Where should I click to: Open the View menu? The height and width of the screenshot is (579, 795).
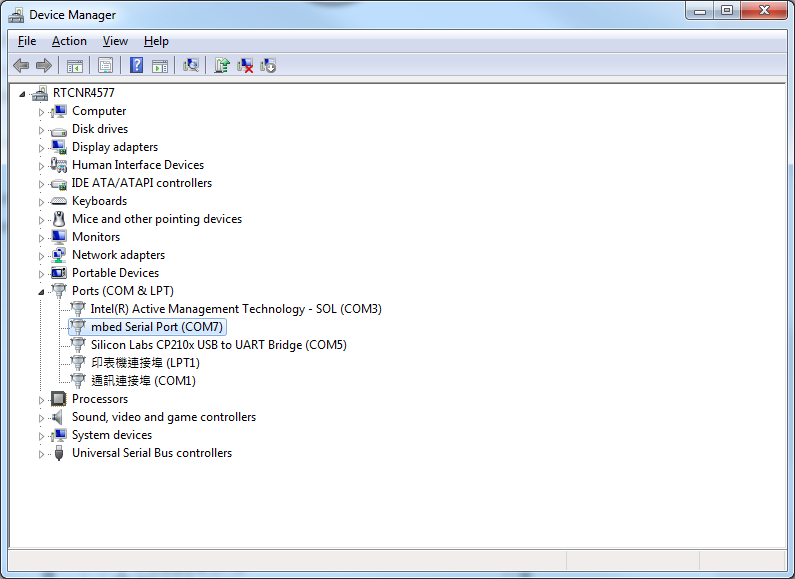click(115, 41)
